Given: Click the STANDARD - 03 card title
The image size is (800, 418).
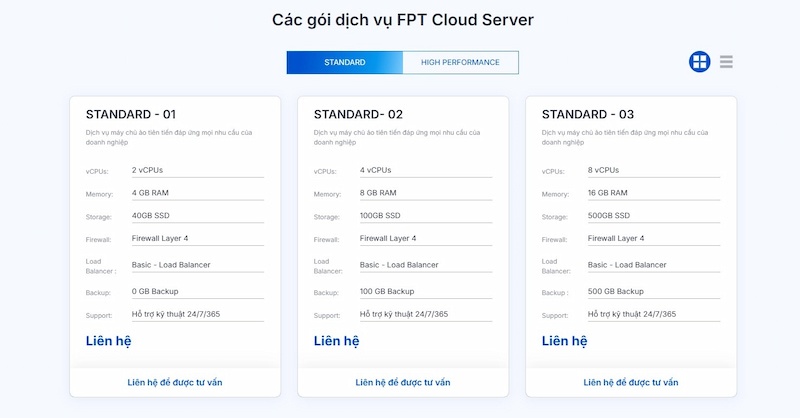Looking at the screenshot, I should pos(587,114).
